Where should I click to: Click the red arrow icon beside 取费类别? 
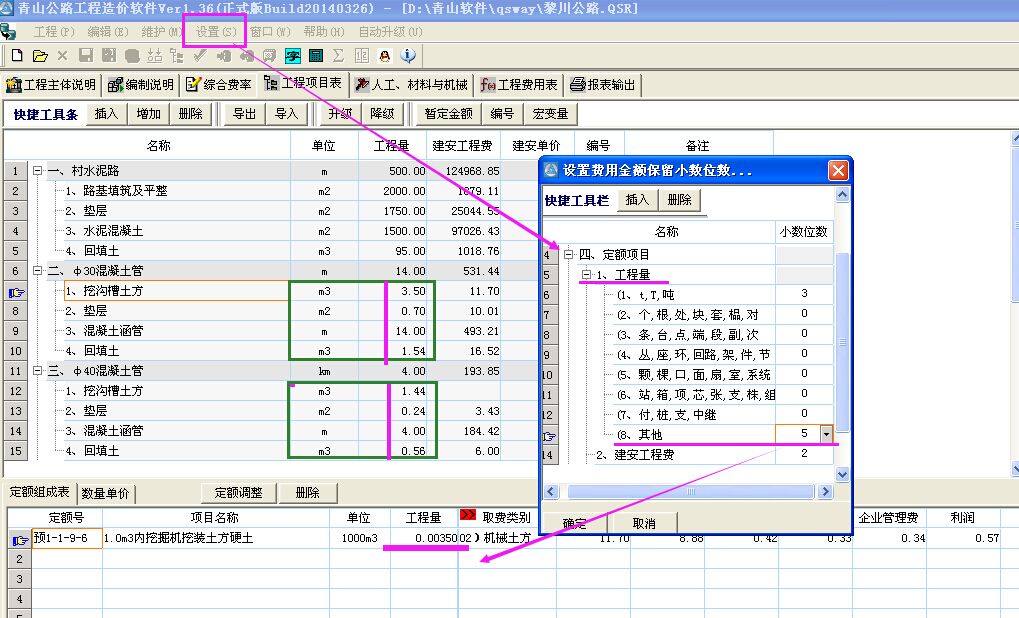click(x=468, y=516)
